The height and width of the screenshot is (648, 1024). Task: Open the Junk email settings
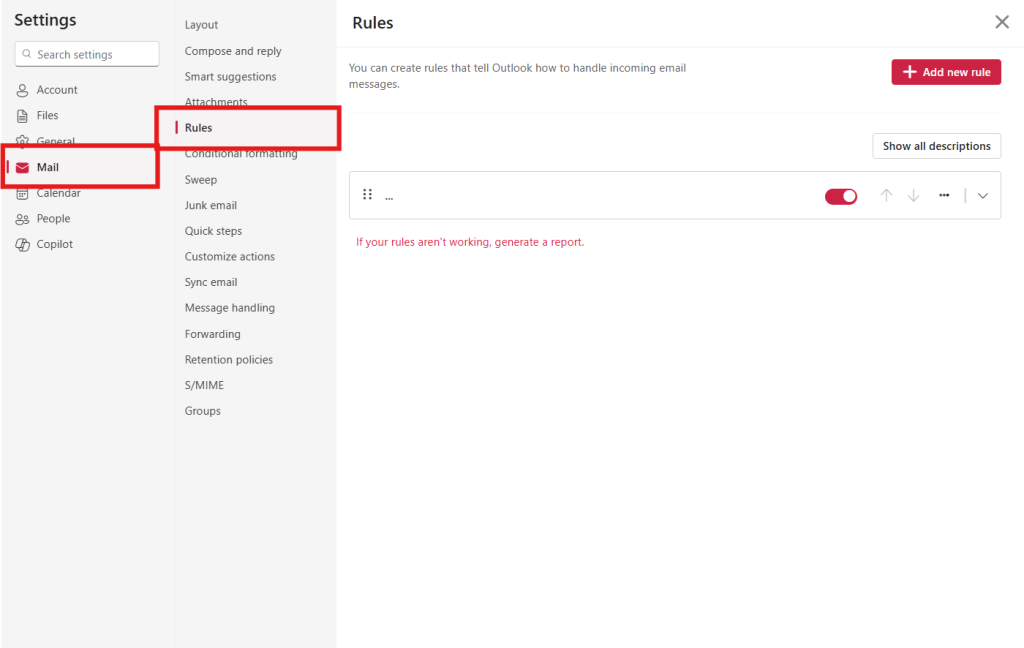[210, 205]
